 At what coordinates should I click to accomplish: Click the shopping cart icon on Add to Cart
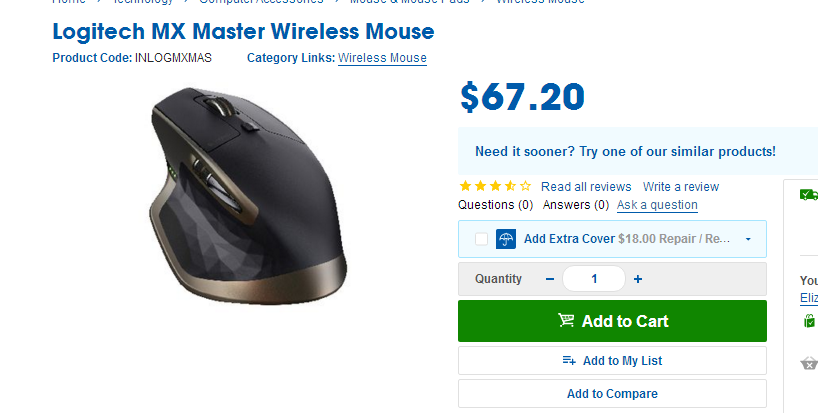point(566,320)
